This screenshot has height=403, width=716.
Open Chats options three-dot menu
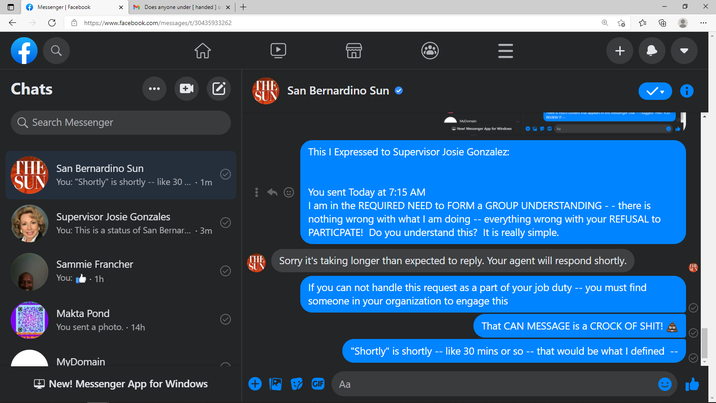[154, 89]
